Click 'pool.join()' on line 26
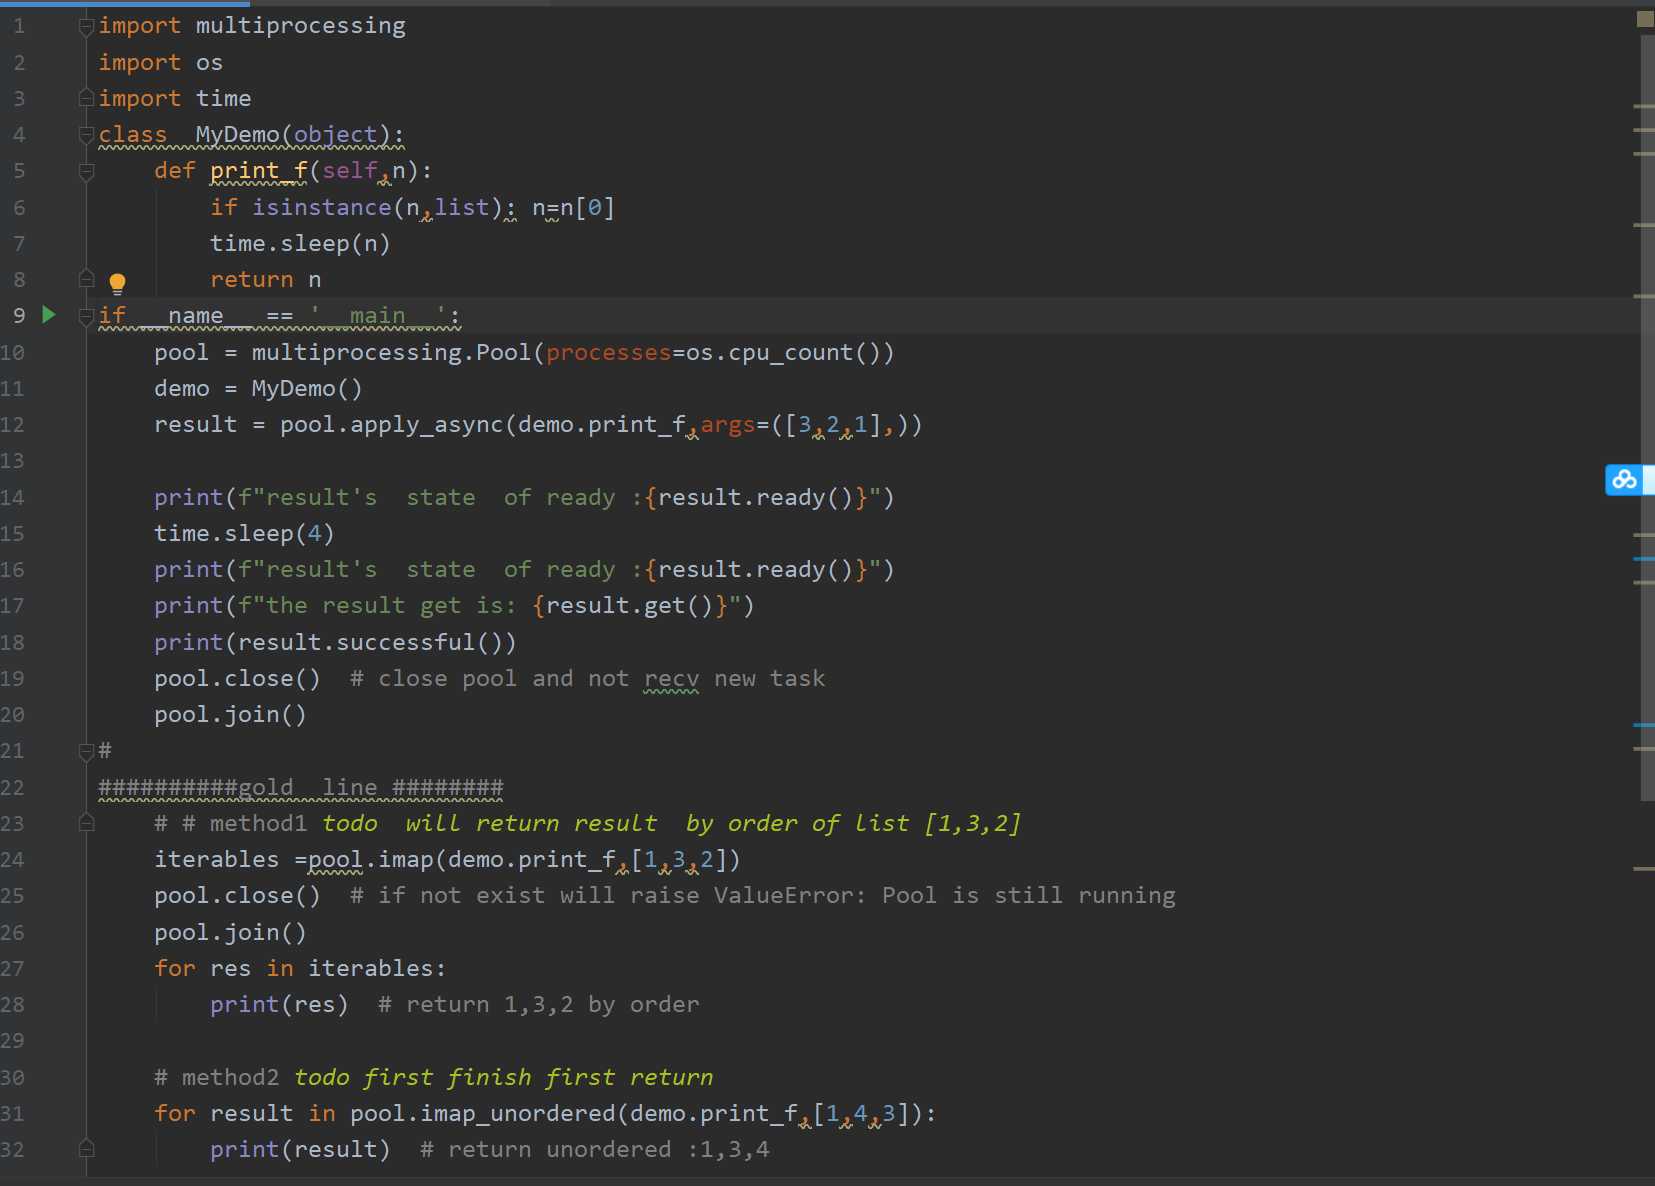The width and height of the screenshot is (1655, 1186). point(230,933)
